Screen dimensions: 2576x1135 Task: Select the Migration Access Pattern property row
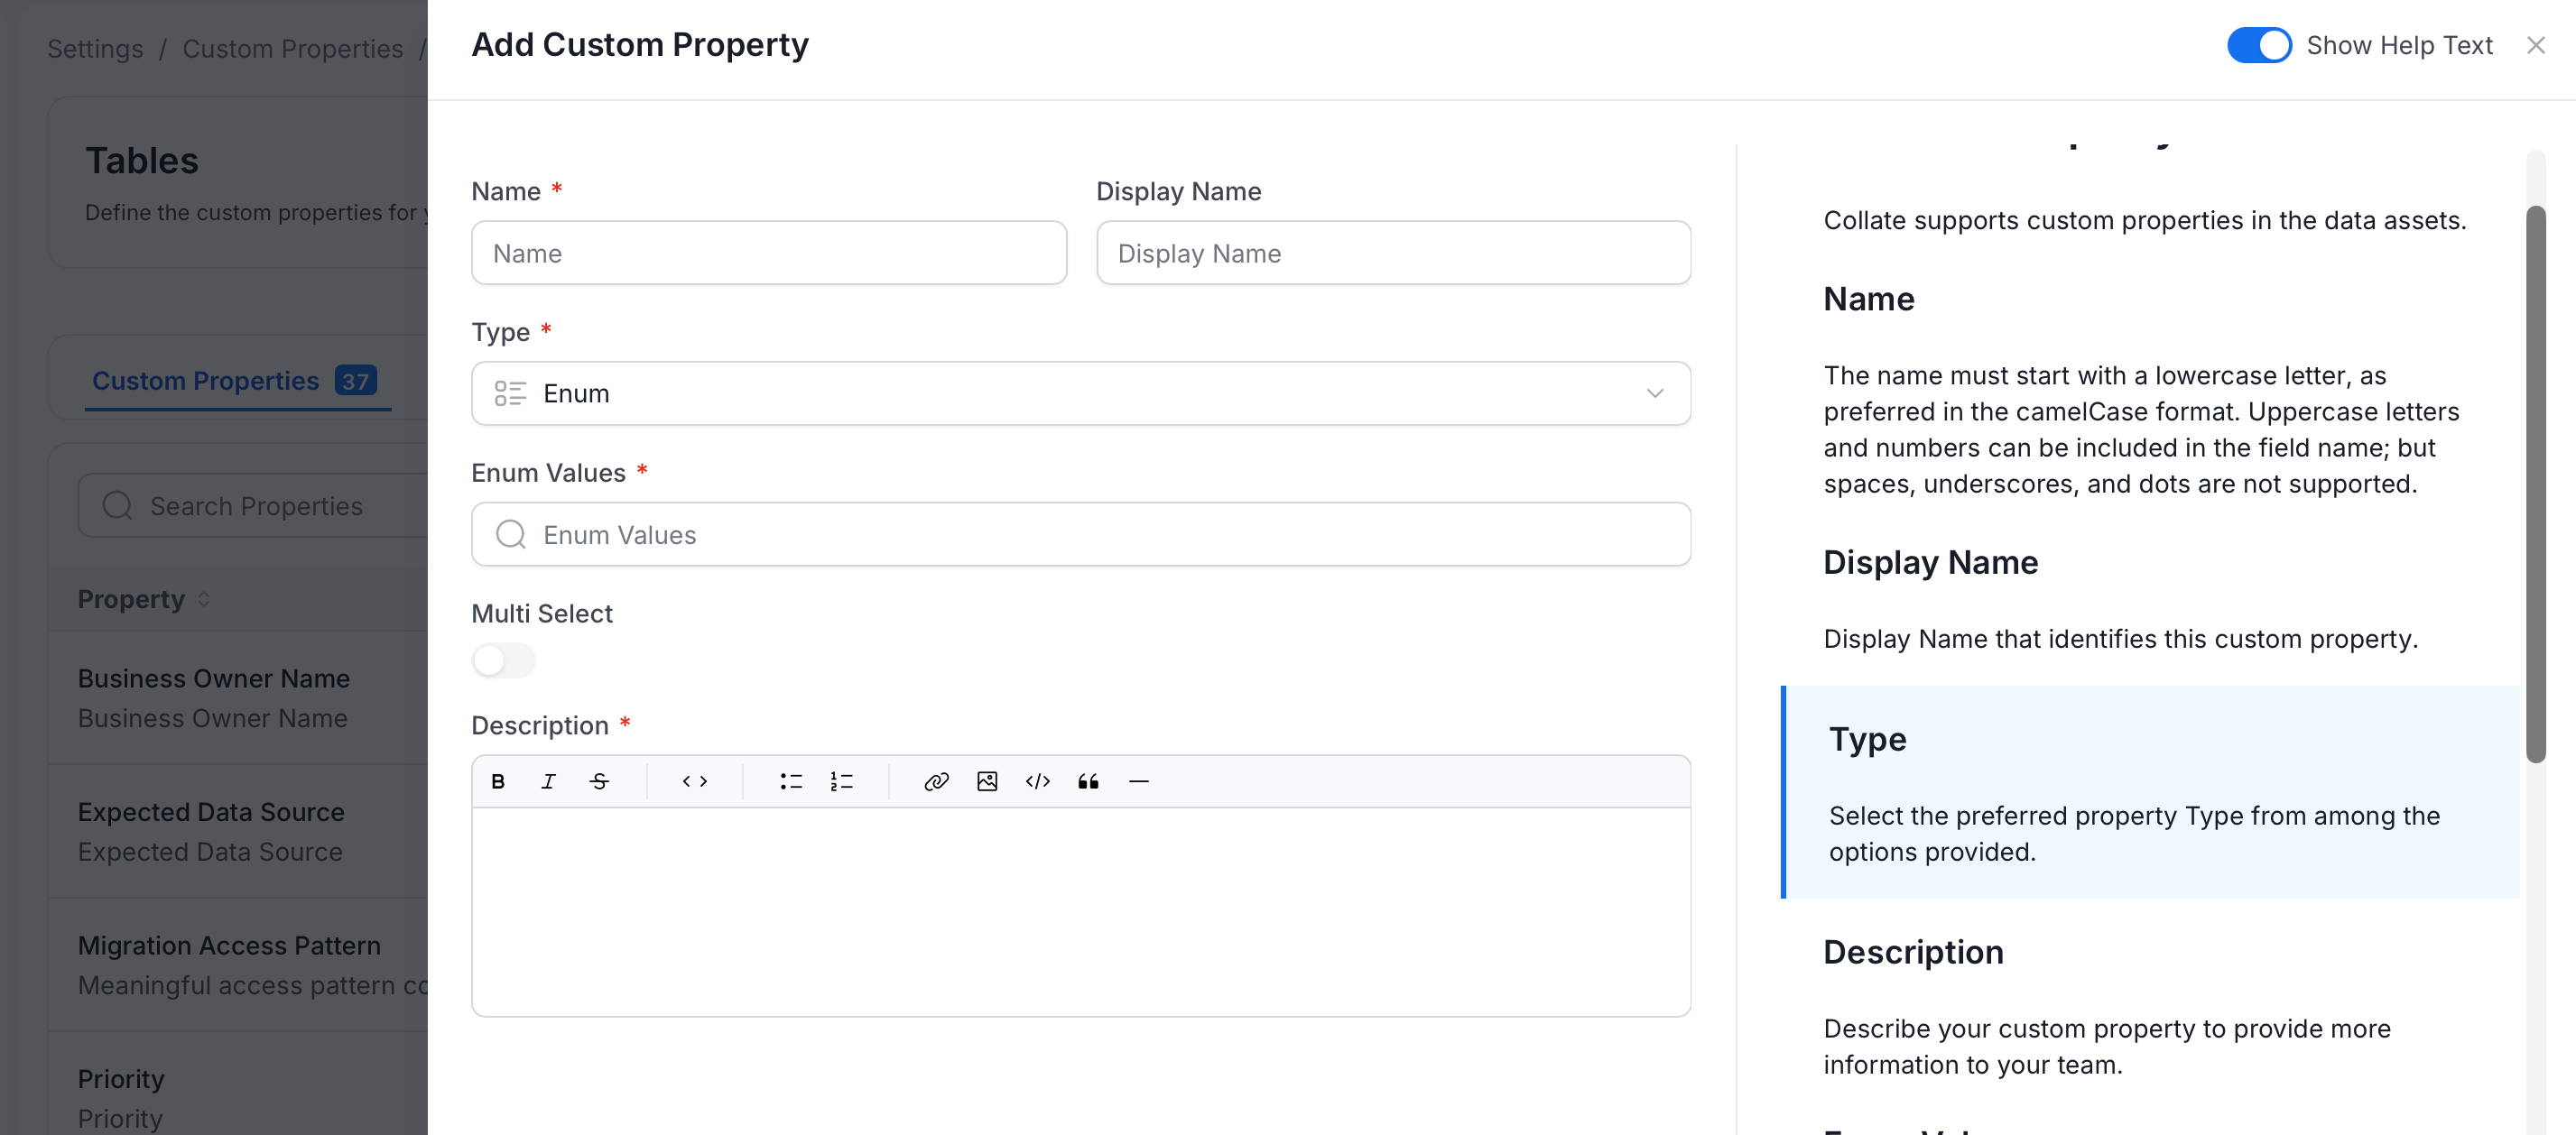point(238,965)
